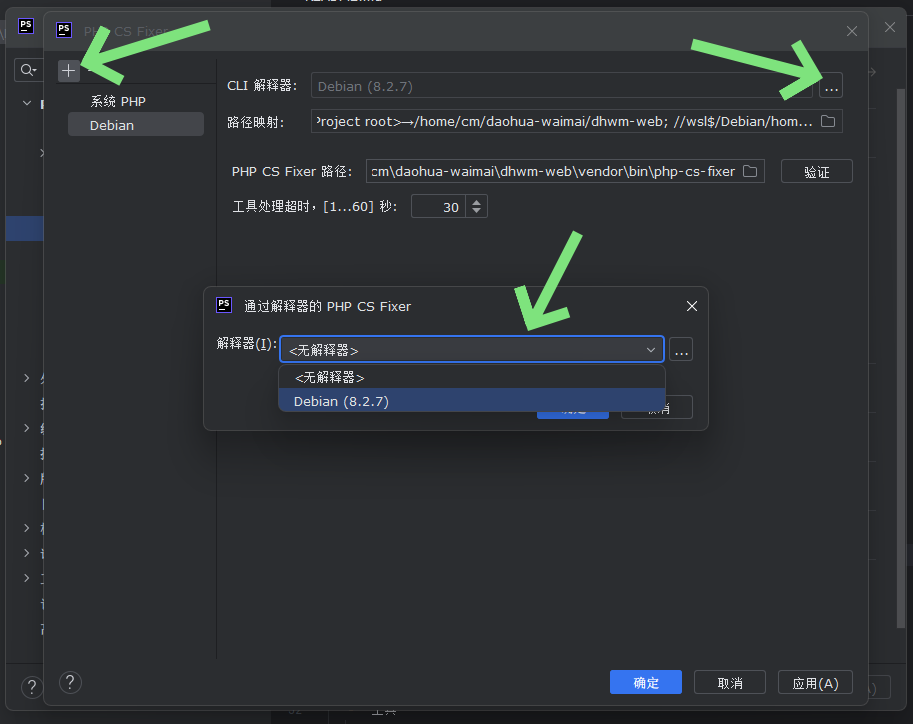Open help with the question mark icon in dialog
This screenshot has width=913, height=724.
pyautogui.click(x=70, y=682)
